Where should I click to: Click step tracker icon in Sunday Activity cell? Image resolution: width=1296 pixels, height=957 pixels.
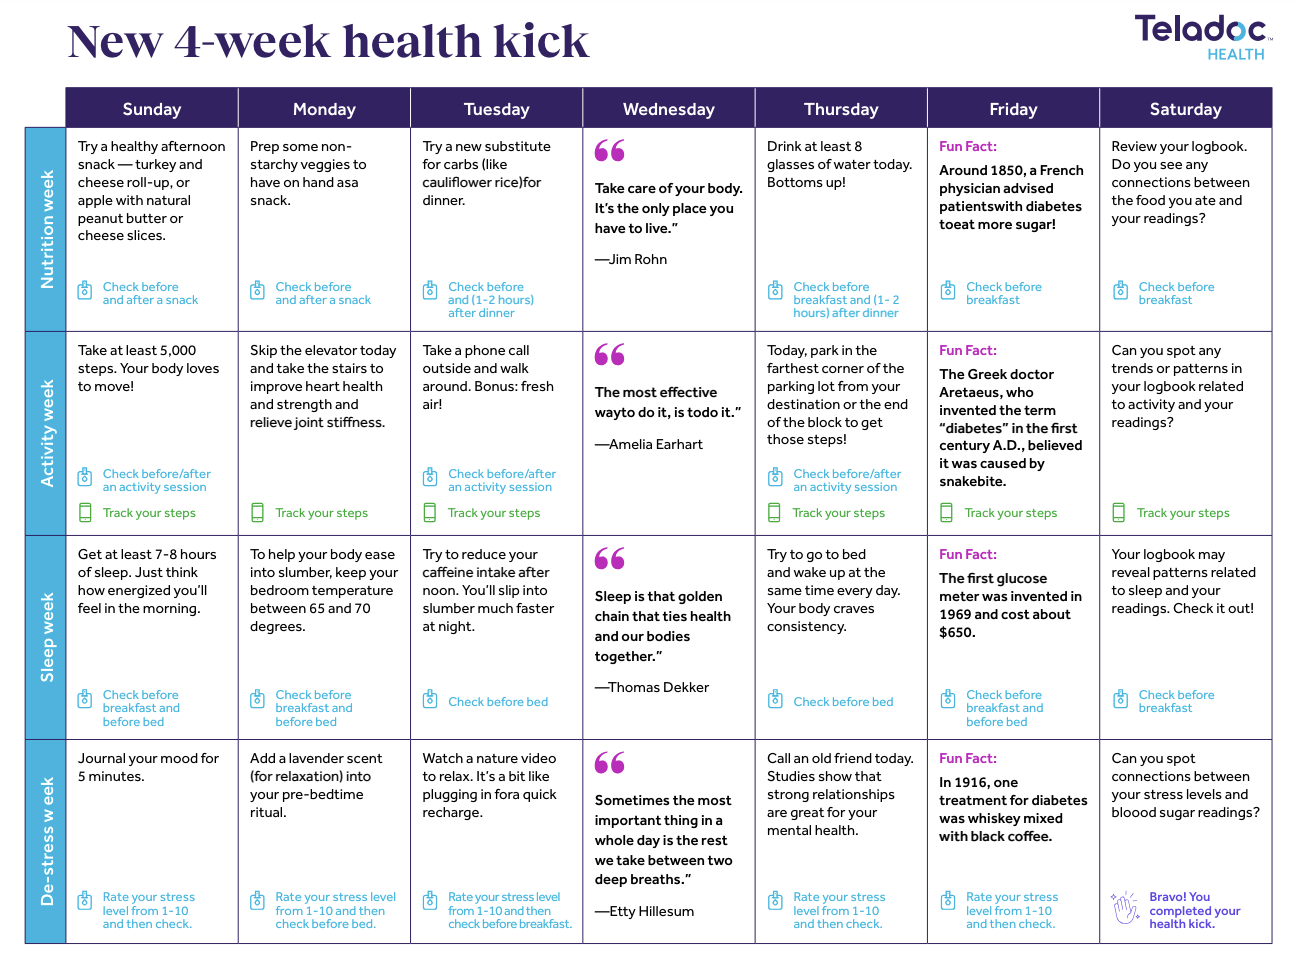click(x=85, y=513)
